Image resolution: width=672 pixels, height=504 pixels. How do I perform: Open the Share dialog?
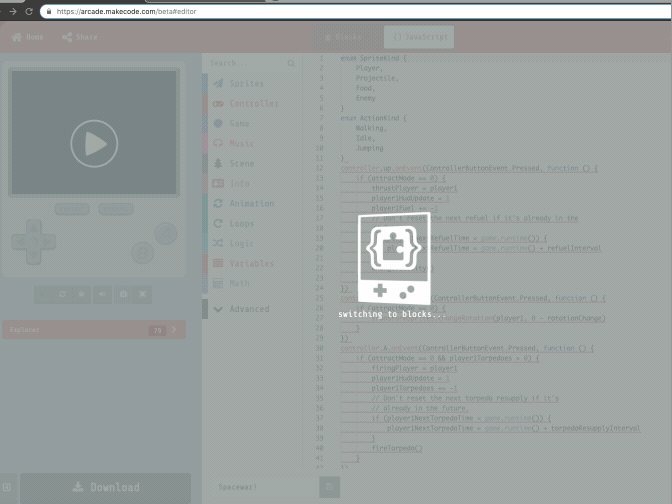80,37
